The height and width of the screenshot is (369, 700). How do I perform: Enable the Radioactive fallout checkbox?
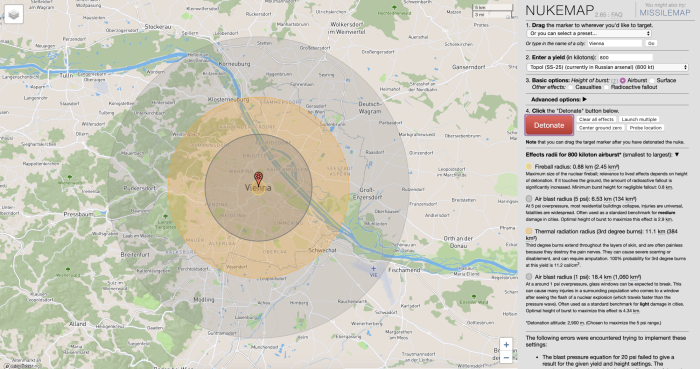tap(606, 87)
